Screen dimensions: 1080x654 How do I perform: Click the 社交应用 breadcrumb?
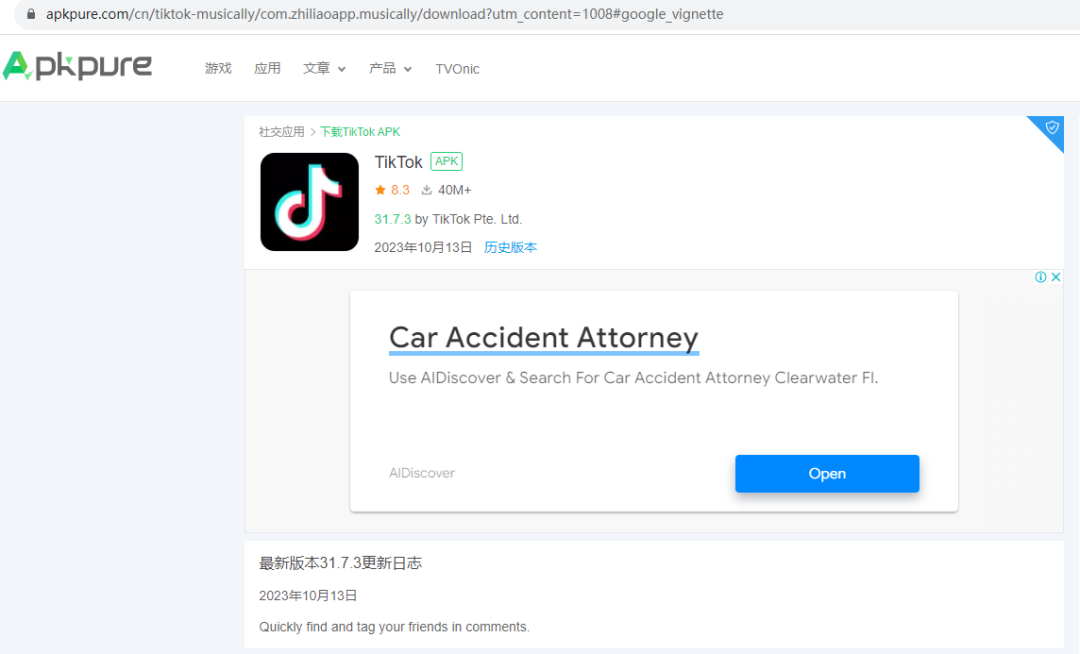[282, 131]
